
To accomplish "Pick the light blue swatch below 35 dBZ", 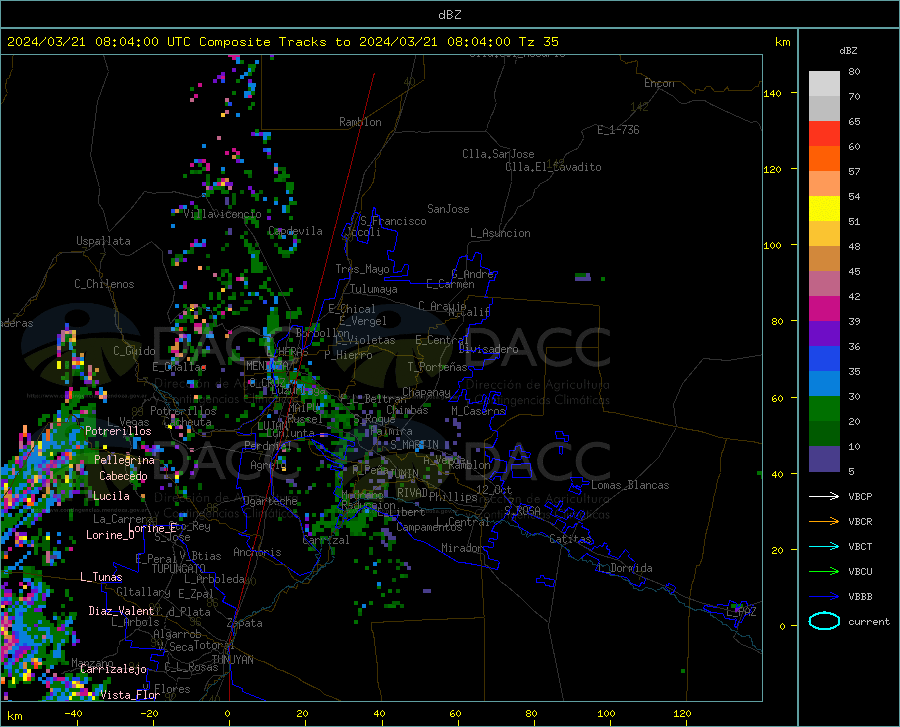I will pos(824,384).
